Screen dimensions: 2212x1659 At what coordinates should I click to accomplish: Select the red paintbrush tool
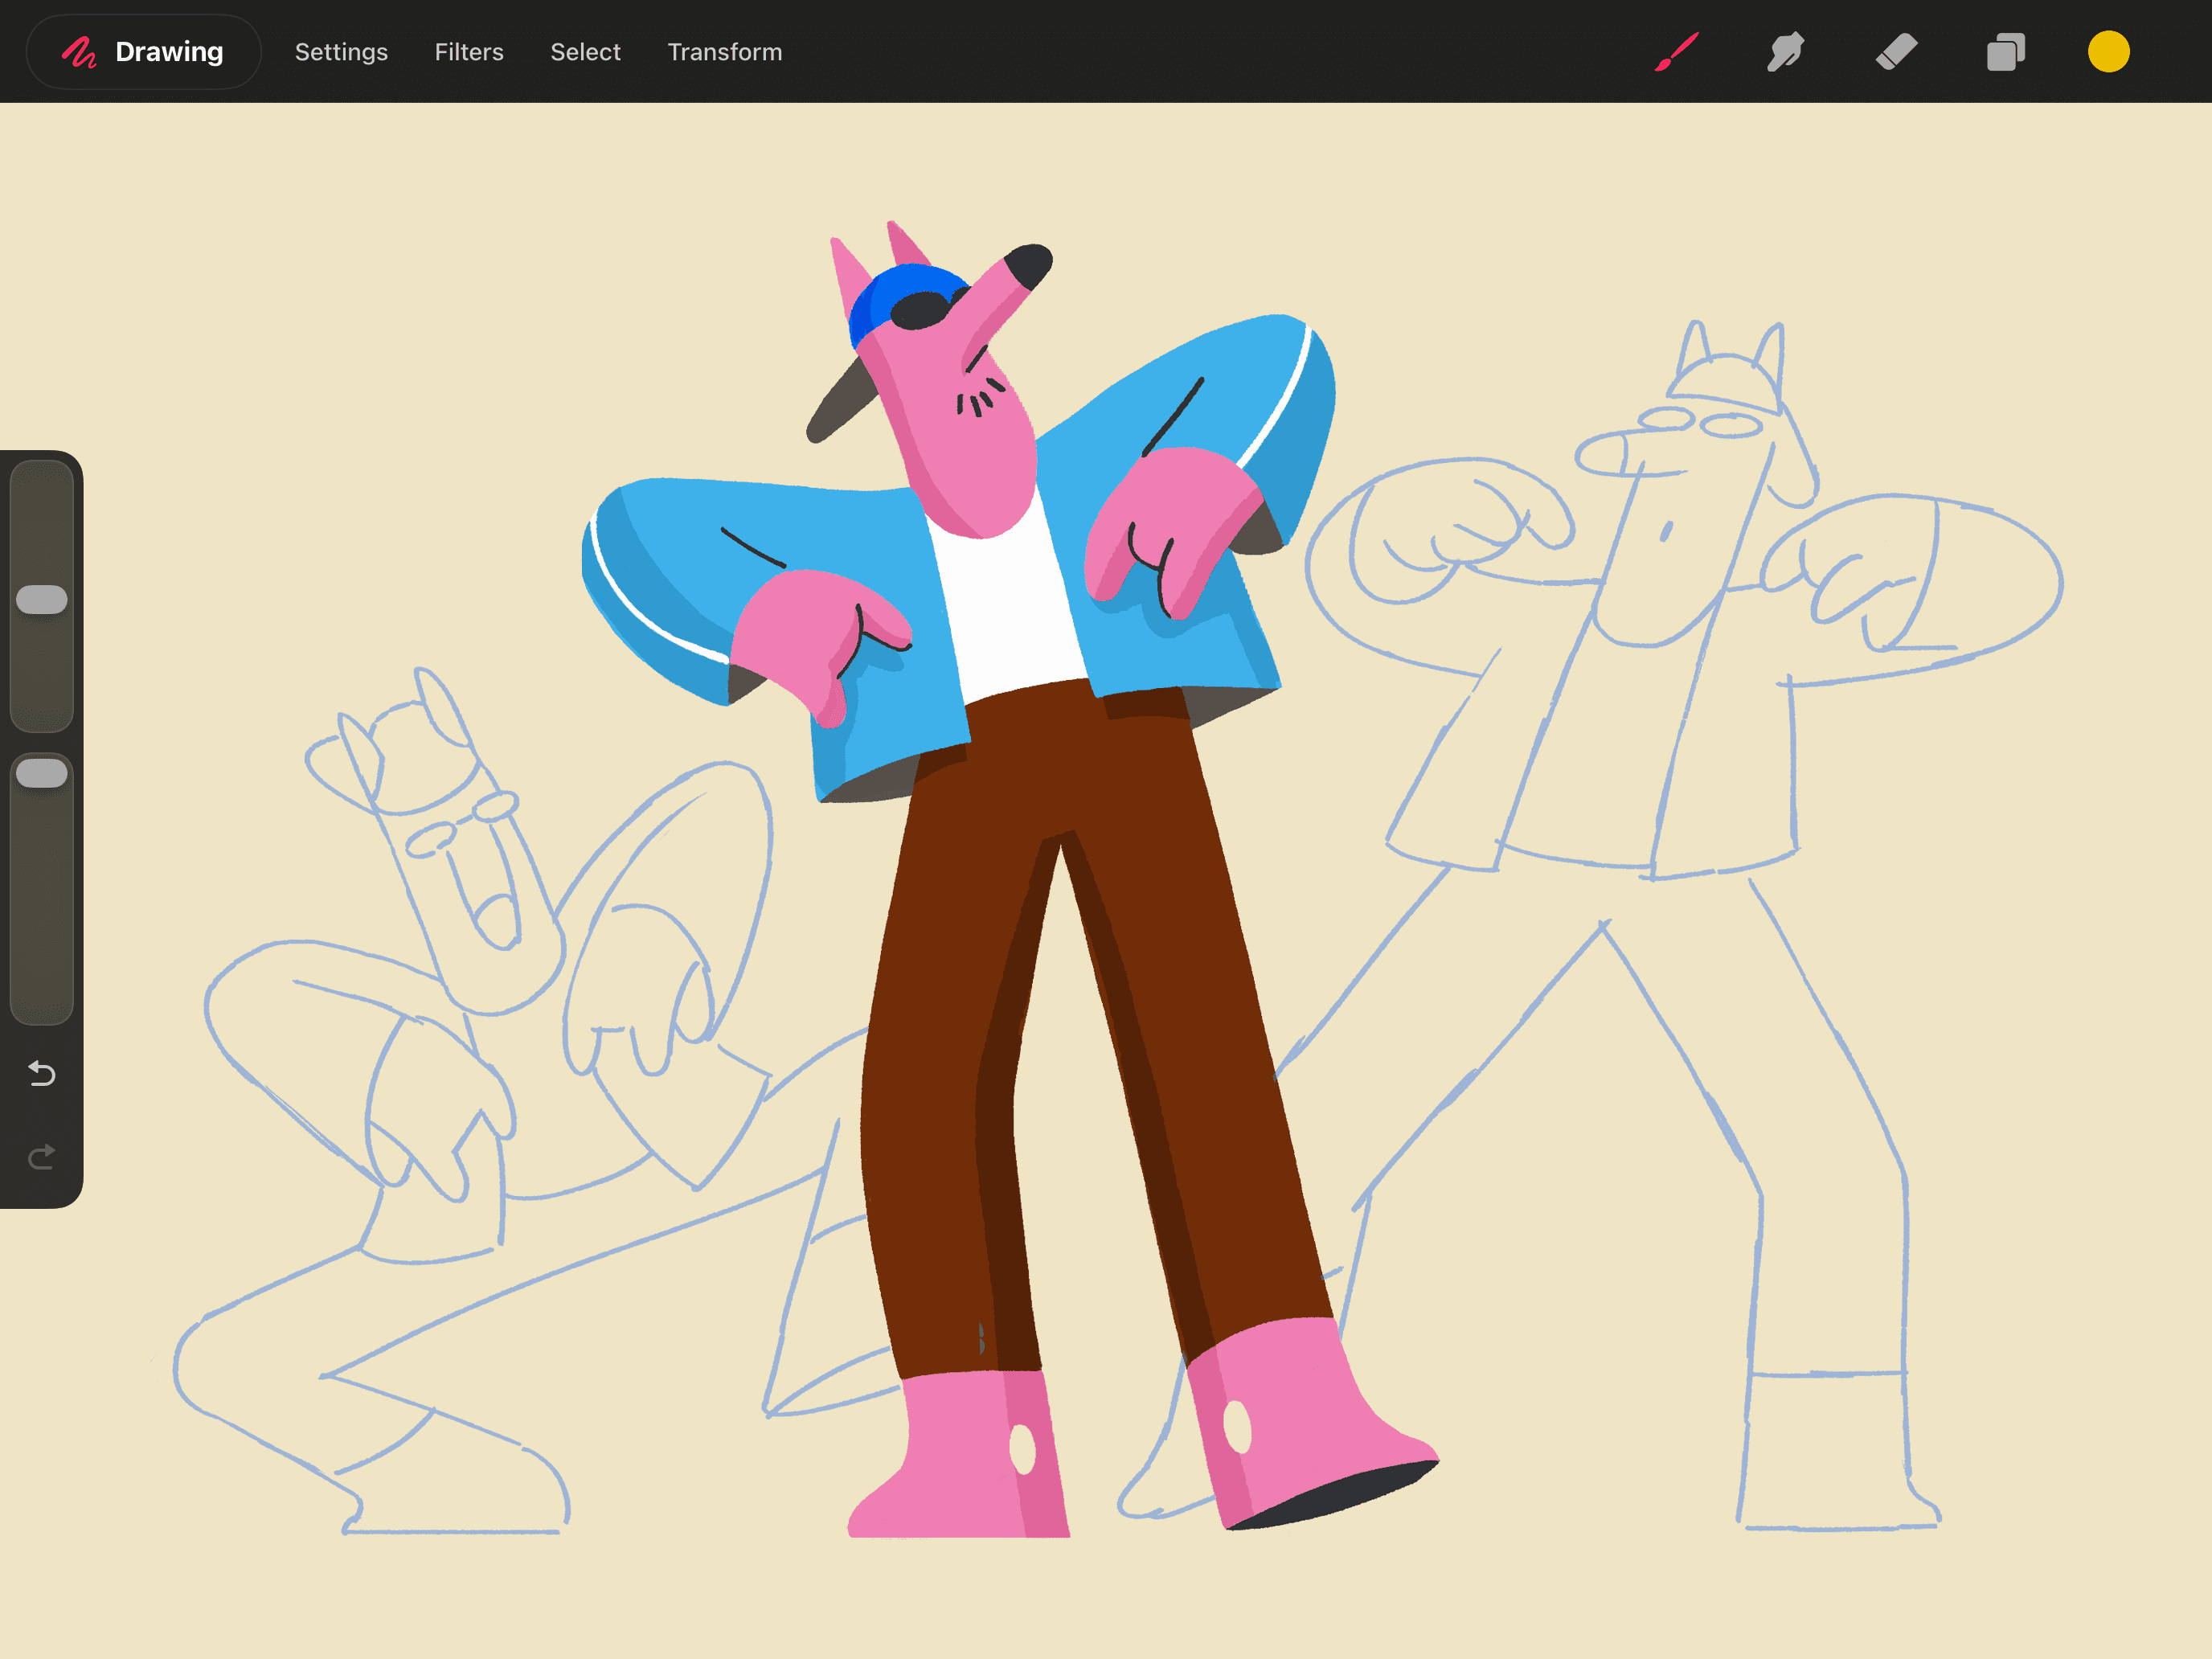pyautogui.click(x=1676, y=52)
